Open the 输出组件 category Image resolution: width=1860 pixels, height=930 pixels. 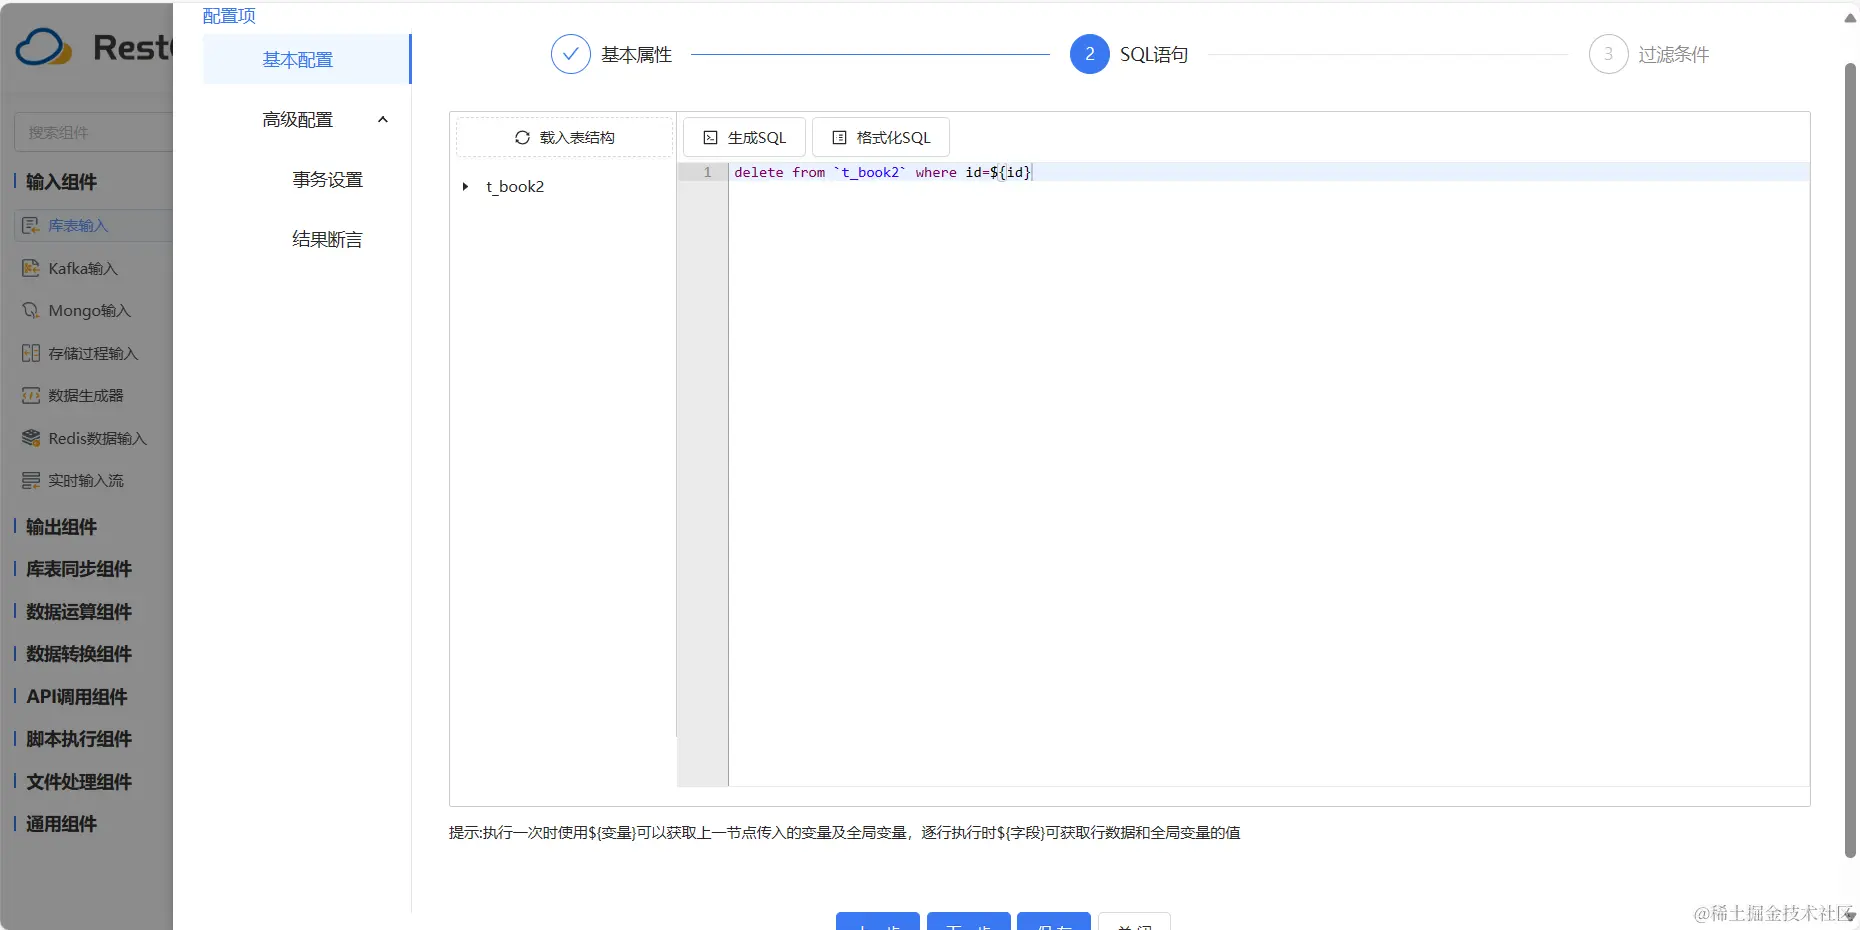[x=61, y=527]
